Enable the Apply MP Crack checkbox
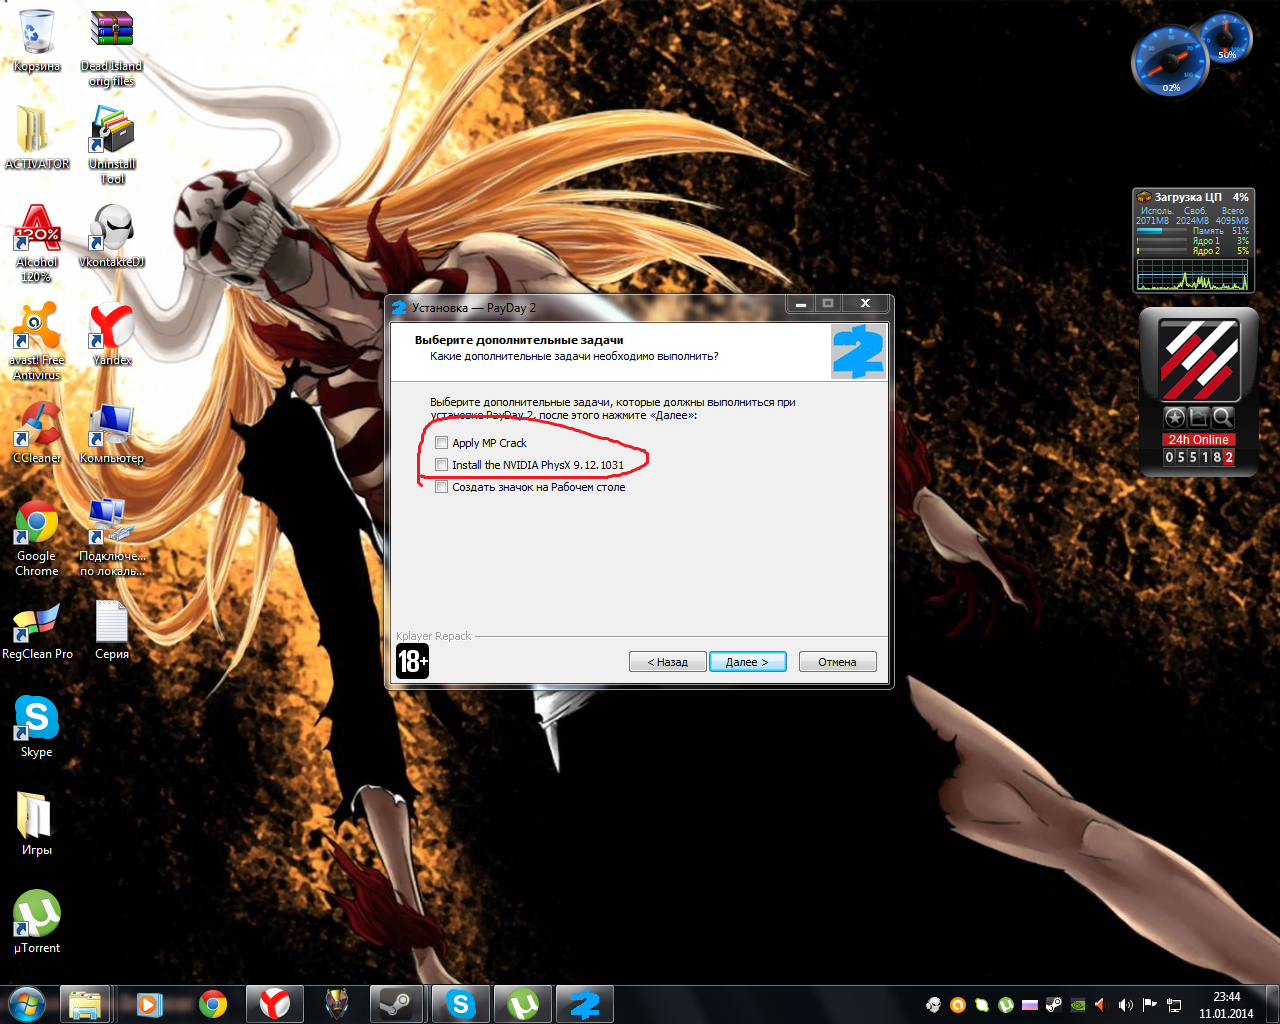The height and width of the screenshot is (1024, 1280). pyautogui.click(x=441, y=443)
